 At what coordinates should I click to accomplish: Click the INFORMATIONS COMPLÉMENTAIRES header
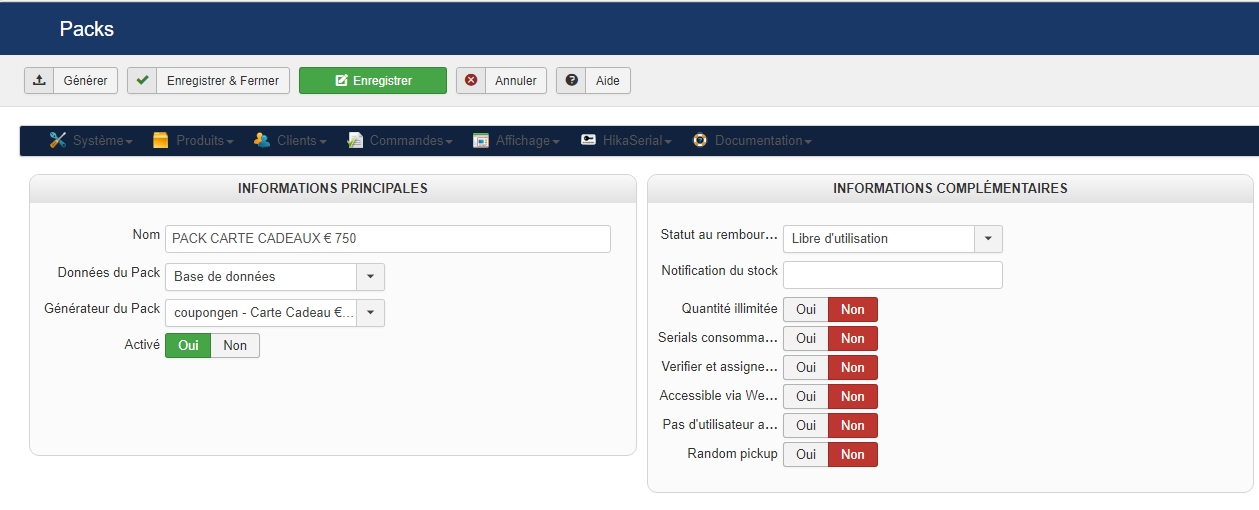(x=950, y=188)
